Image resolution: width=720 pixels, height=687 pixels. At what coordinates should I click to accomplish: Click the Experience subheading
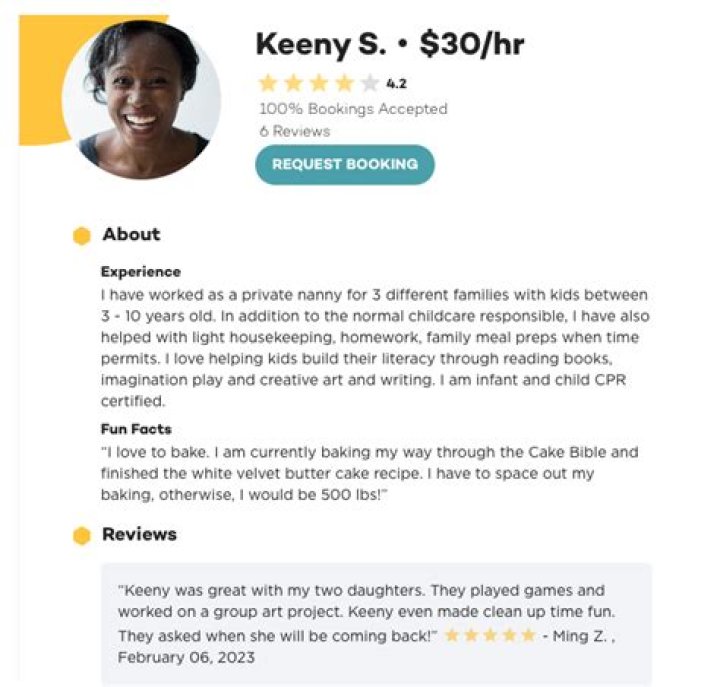click(x=141, y=272)
